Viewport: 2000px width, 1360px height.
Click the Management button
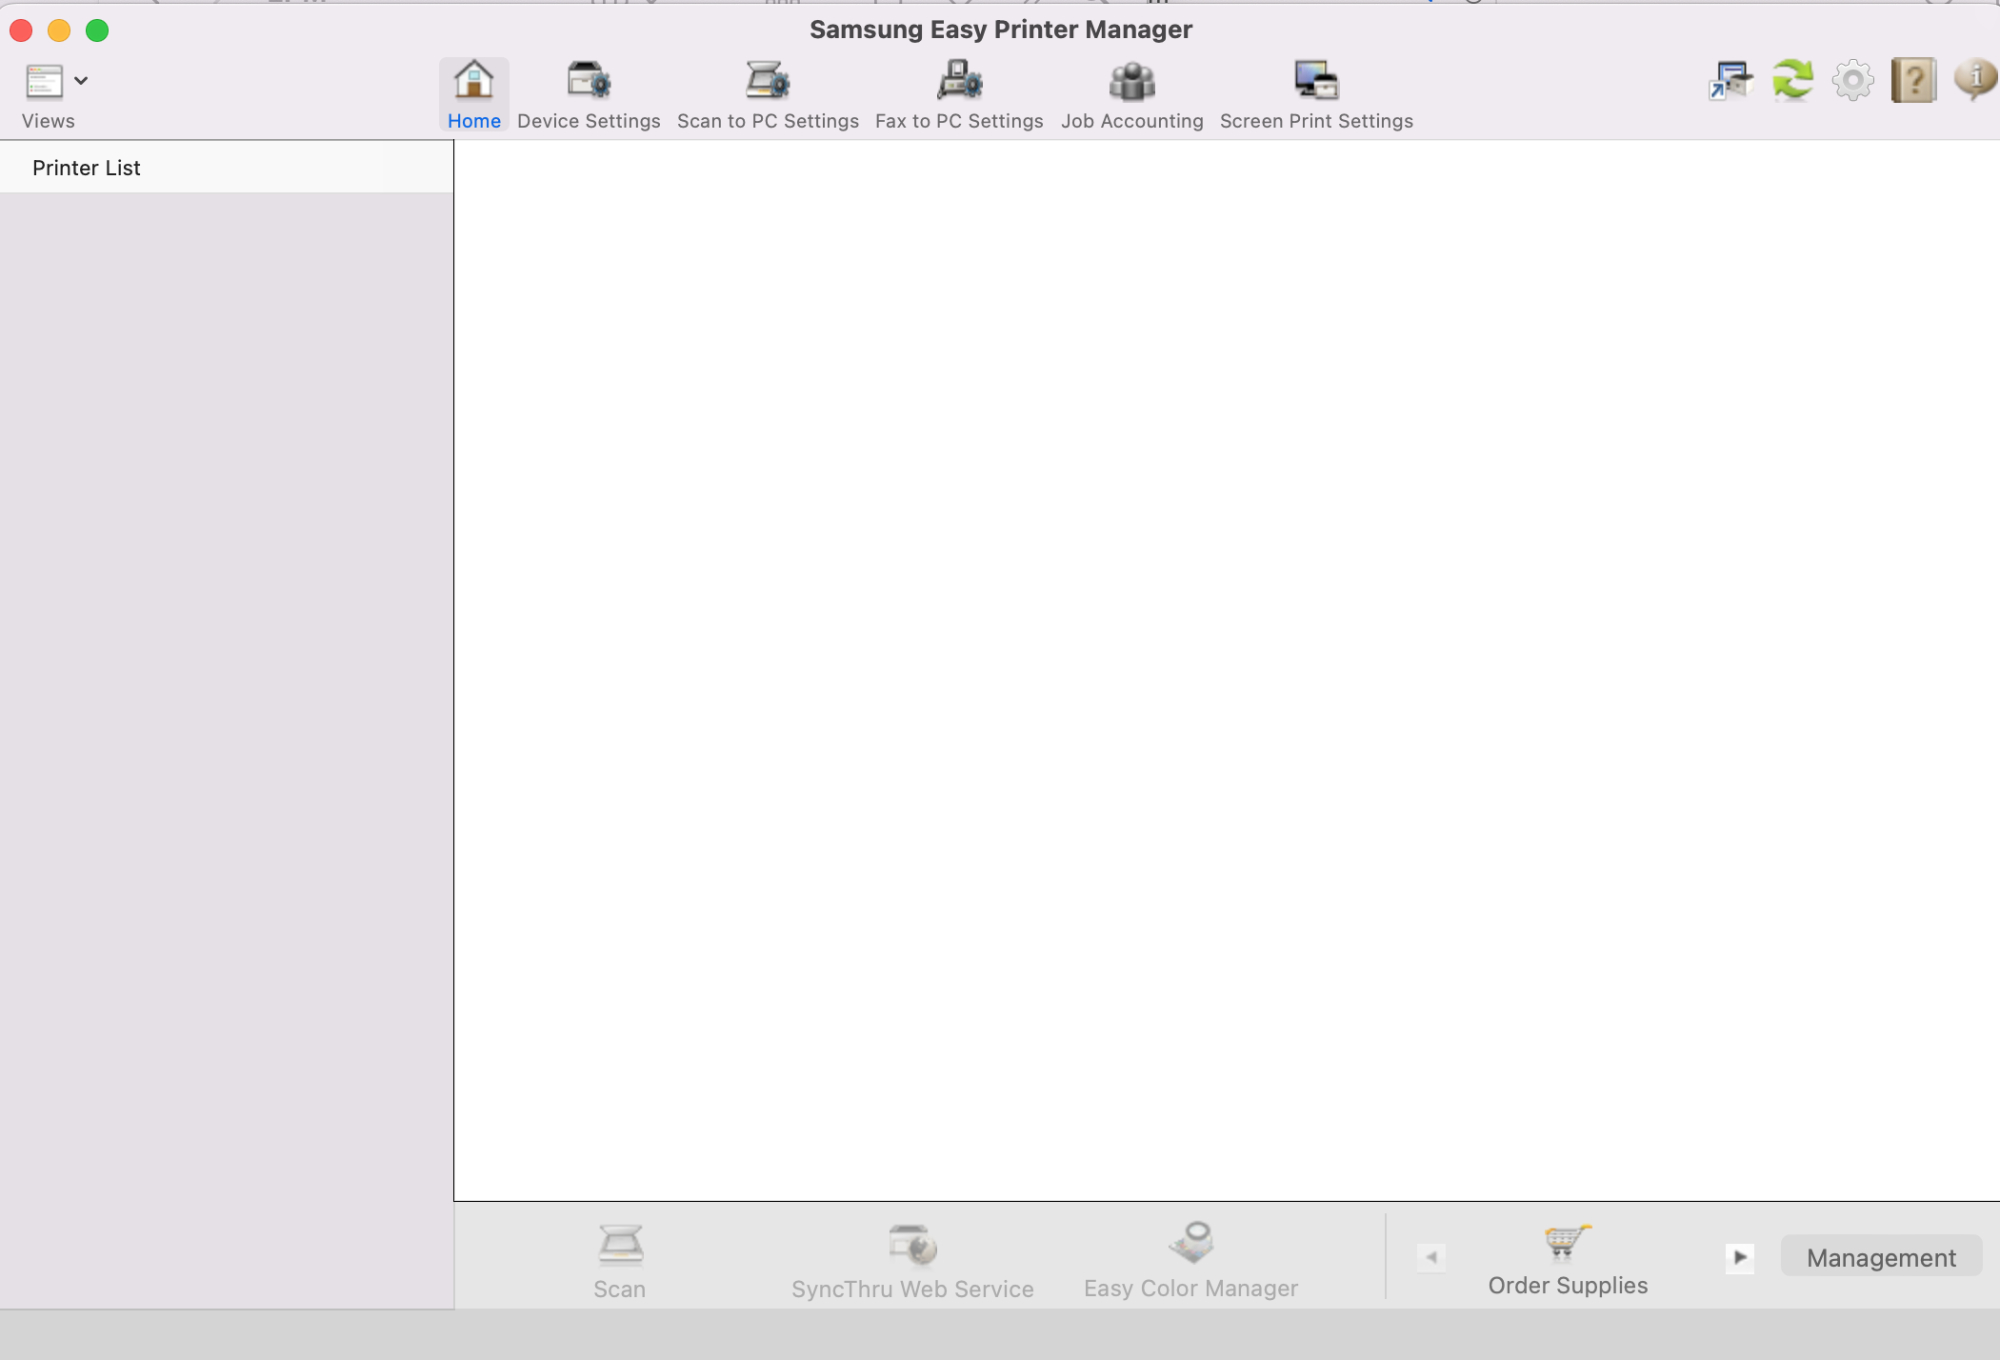pyautogui.click(x=1880, y=1257)
